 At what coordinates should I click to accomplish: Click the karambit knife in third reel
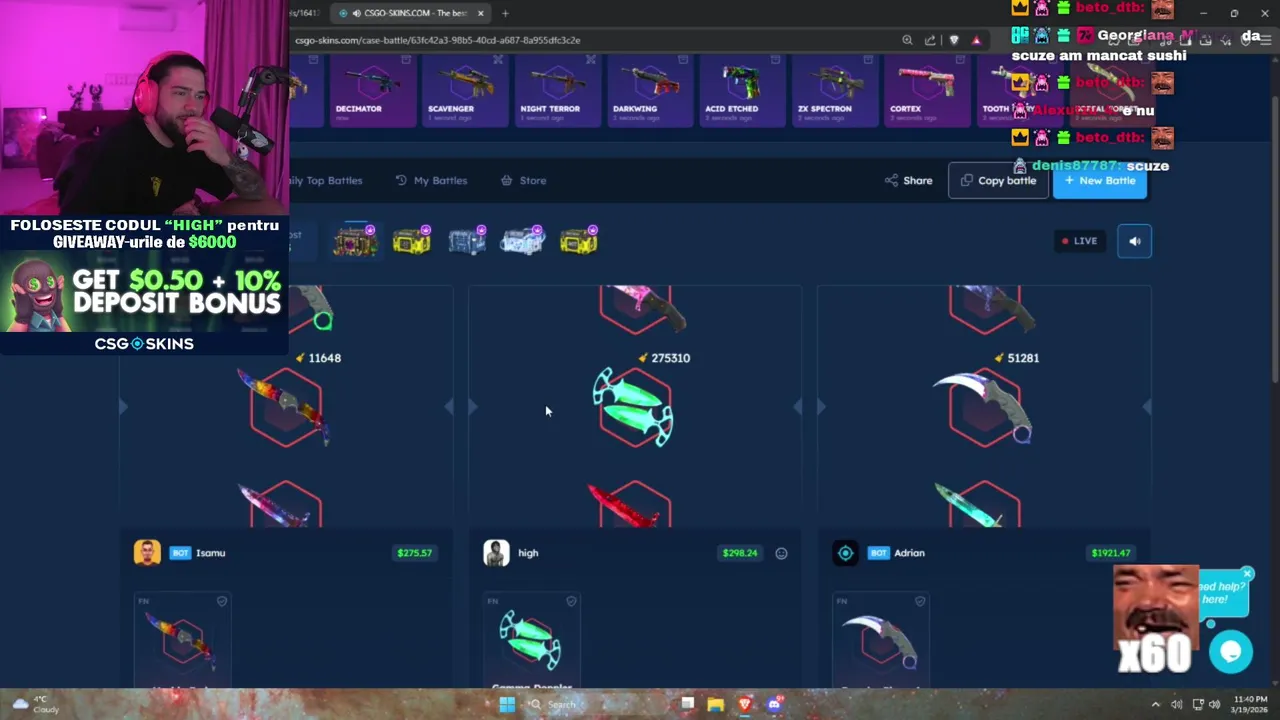pos(983,407)
